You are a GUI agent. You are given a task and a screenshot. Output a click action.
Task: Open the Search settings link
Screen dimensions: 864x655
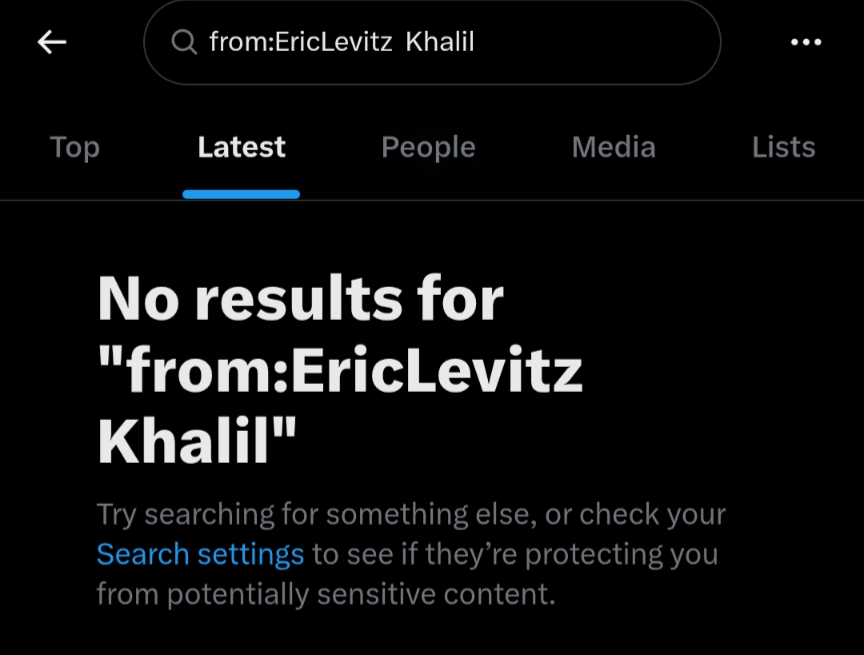(x=200, y=554)
